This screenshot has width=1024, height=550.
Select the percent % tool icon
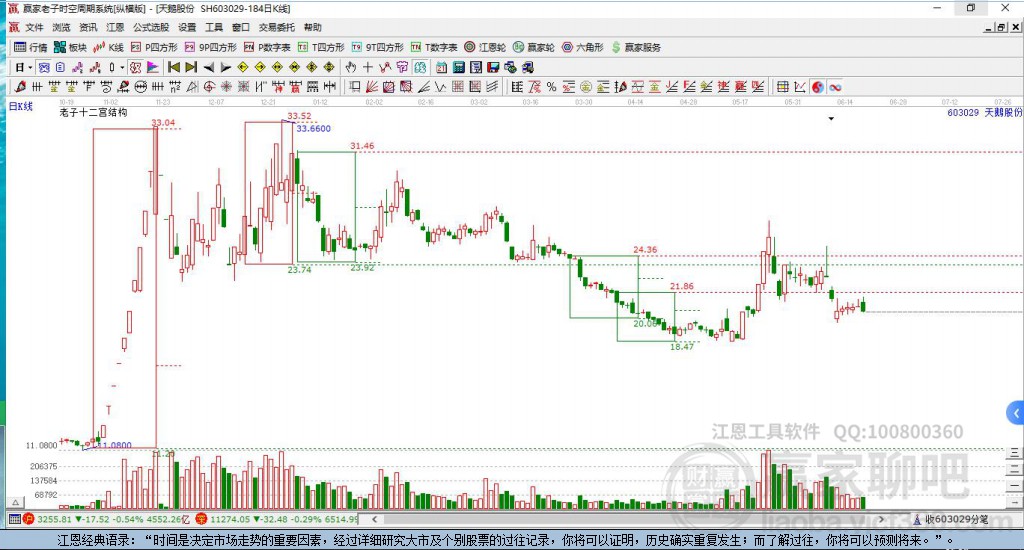[551, 87]
